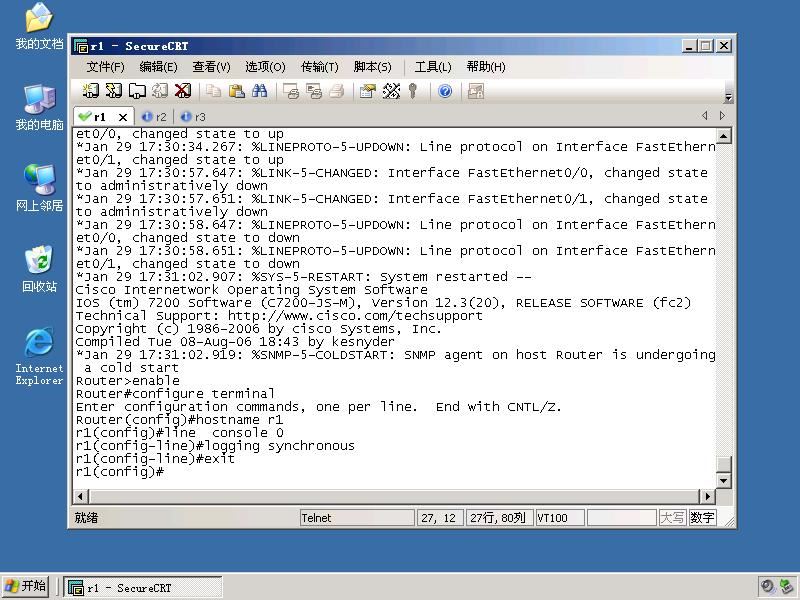Click the '27行, 80列' status bar field
Image resolution: width=800 pixels, height=600 pixels.
(499, 518)
